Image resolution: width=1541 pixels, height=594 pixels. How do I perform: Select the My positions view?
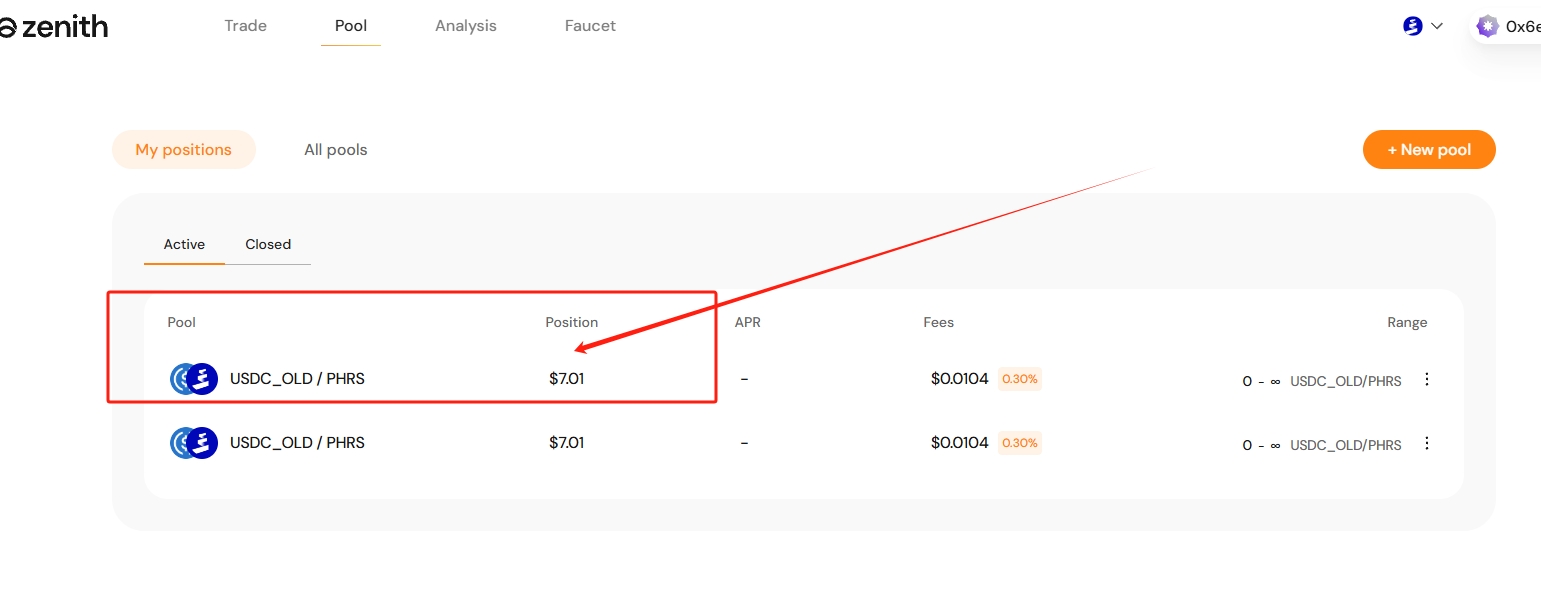pos(183,150)
